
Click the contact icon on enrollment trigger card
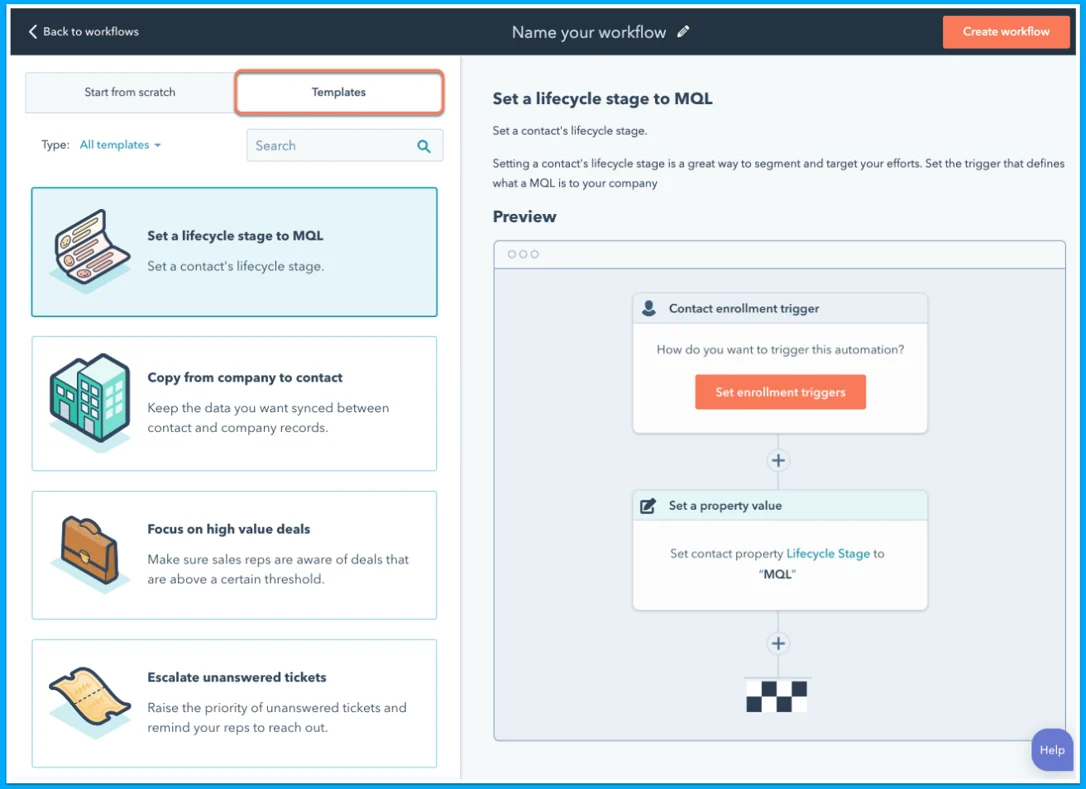pyautogui.click(x=649, y=308)
